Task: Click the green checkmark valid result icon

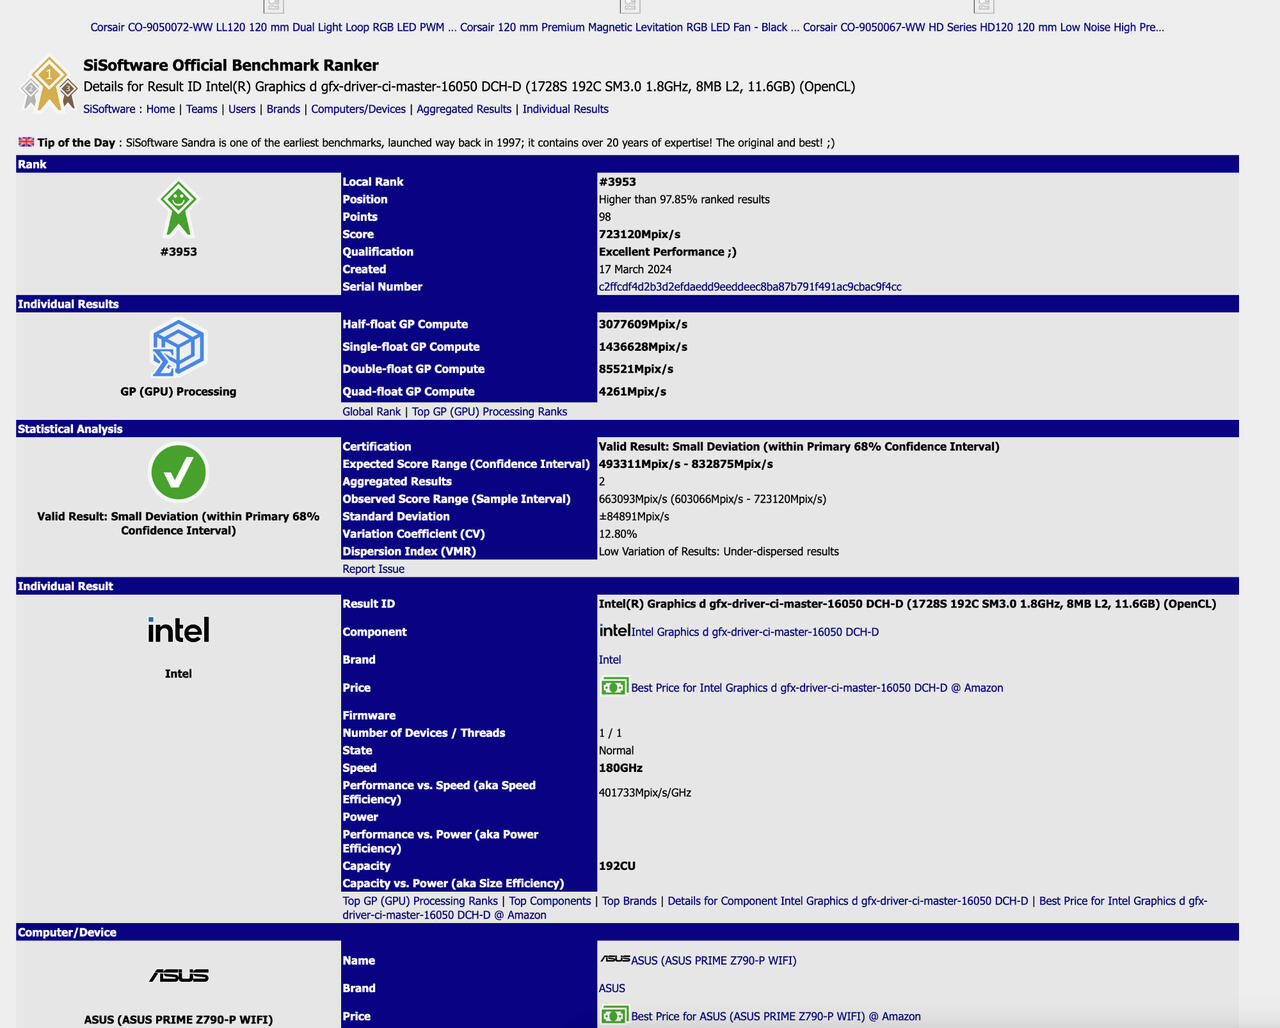Action: (178, 473)
